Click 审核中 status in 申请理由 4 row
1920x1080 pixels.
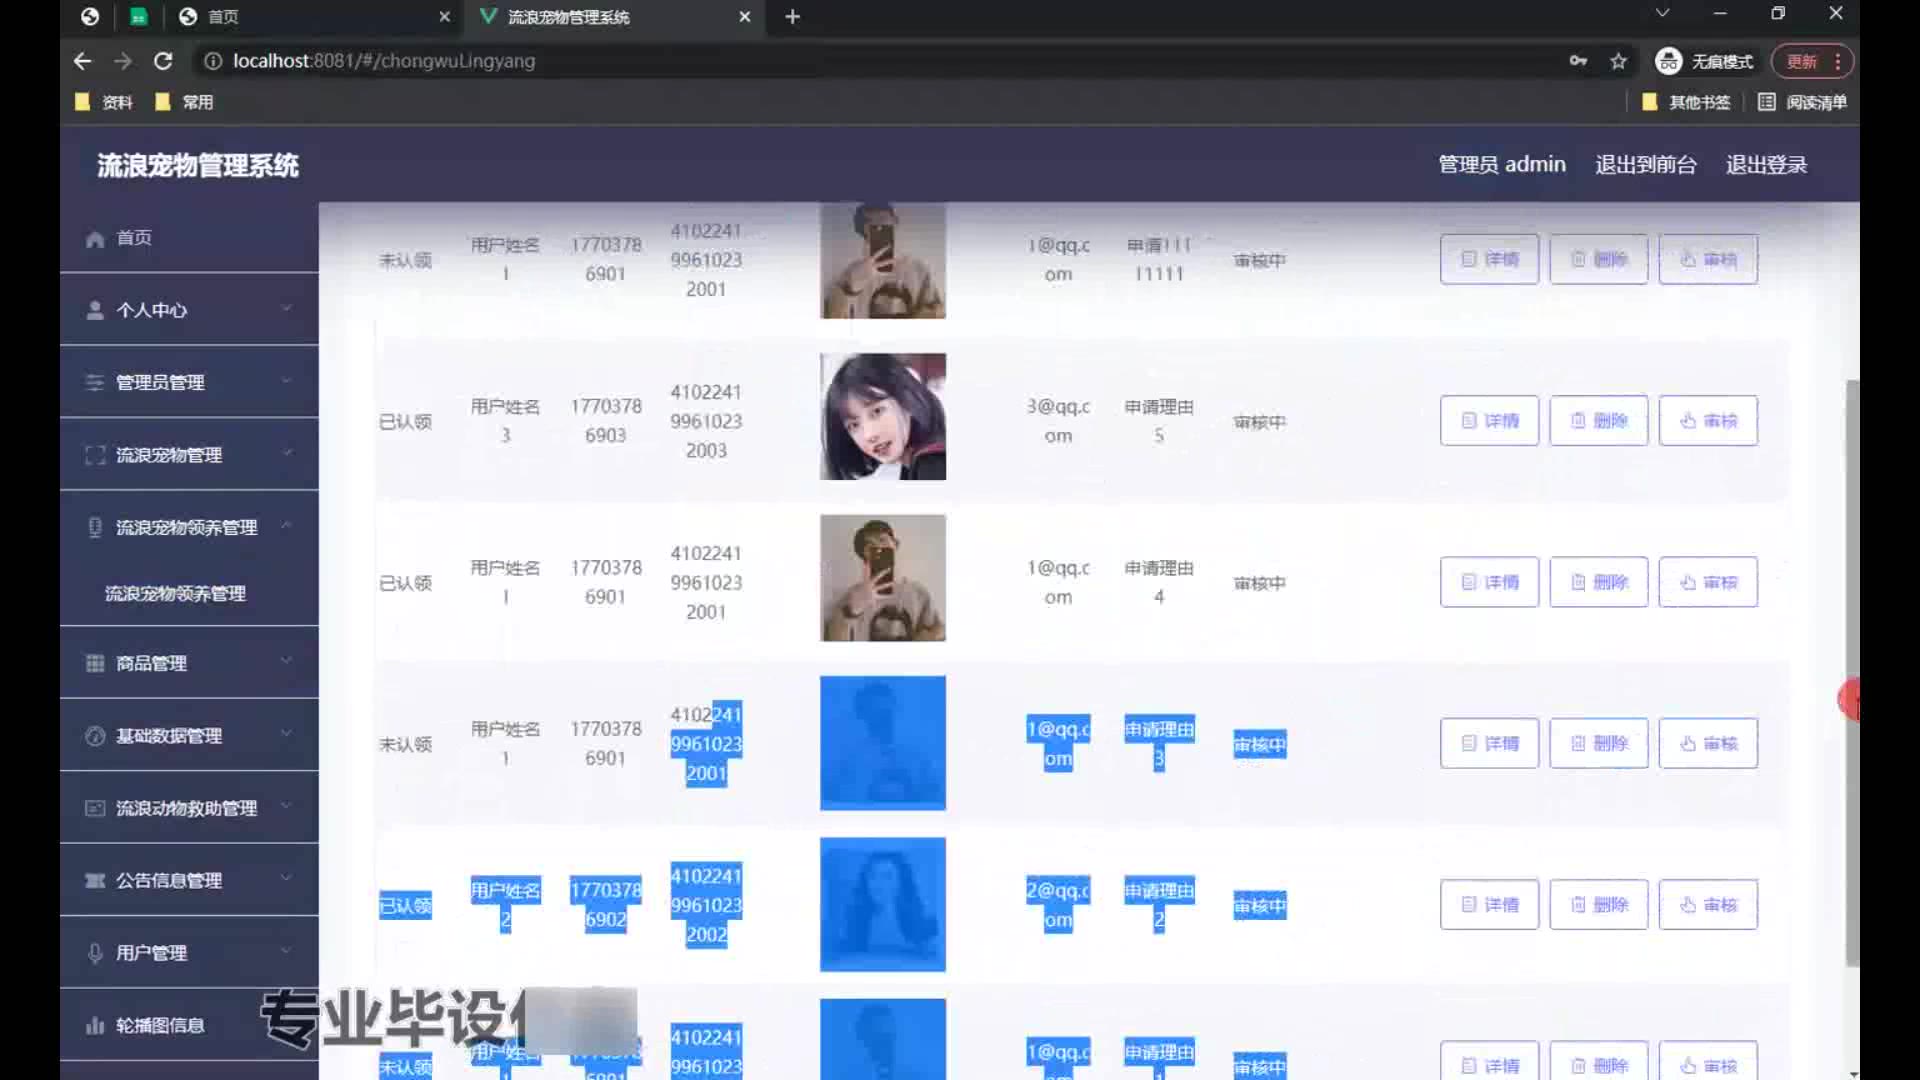coord(1259,583)
